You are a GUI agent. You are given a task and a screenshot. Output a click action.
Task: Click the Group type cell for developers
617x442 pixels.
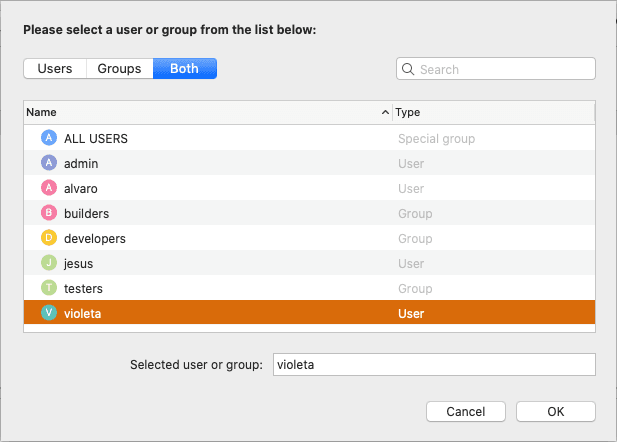click(415, 239)
